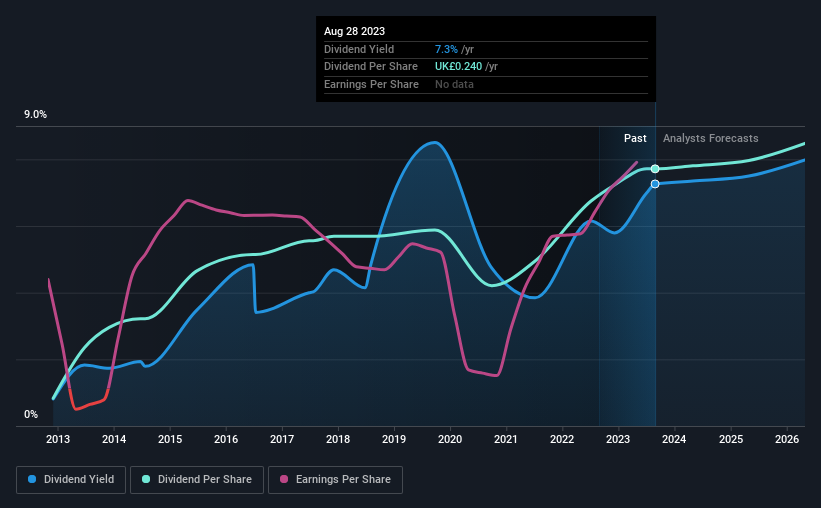Viewport: 821px width, 508px height.
Task: Click the UK£0.240 dividend per share value
Action: 458,67
